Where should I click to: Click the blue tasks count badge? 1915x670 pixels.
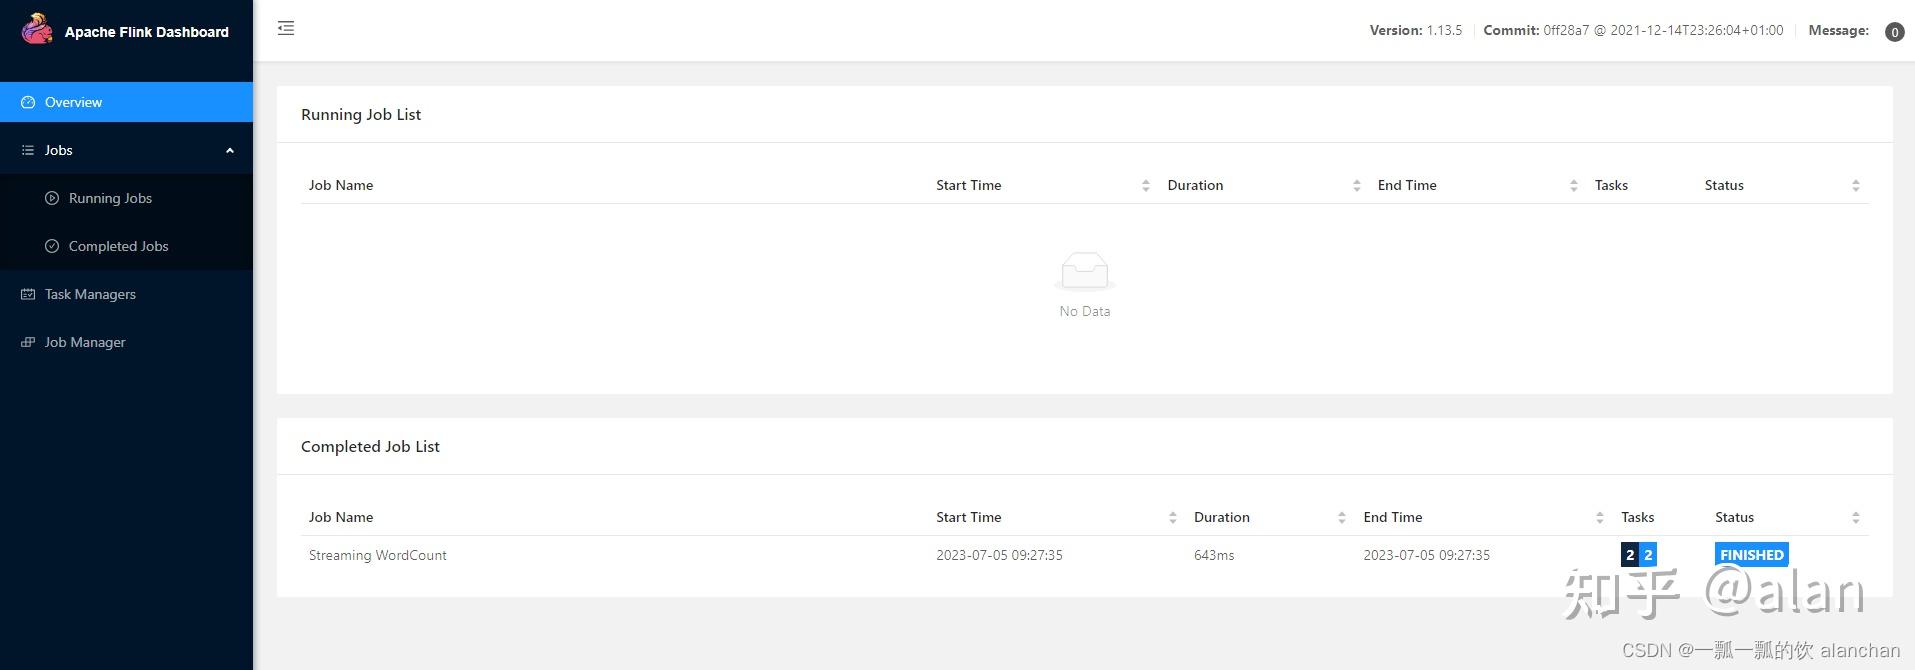coord(1648,555)
